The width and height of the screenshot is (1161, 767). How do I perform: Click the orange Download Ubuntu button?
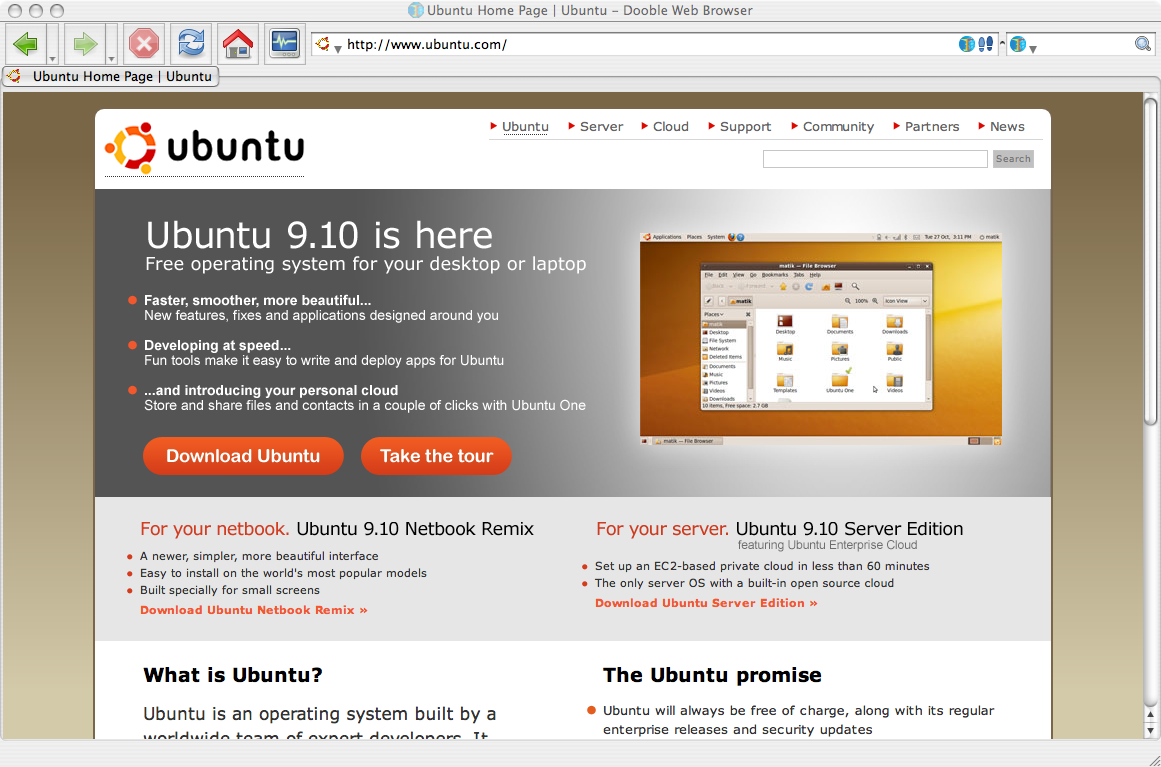[x=243, y=456]
